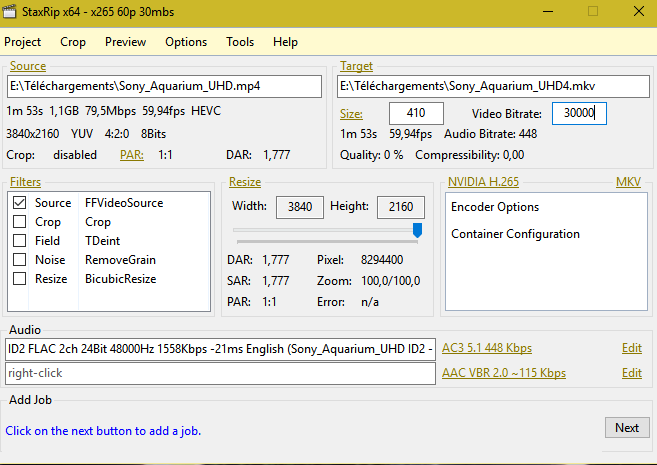Click the second audio field showing right-click
657x465 pixels.
(x=220, y=373)
